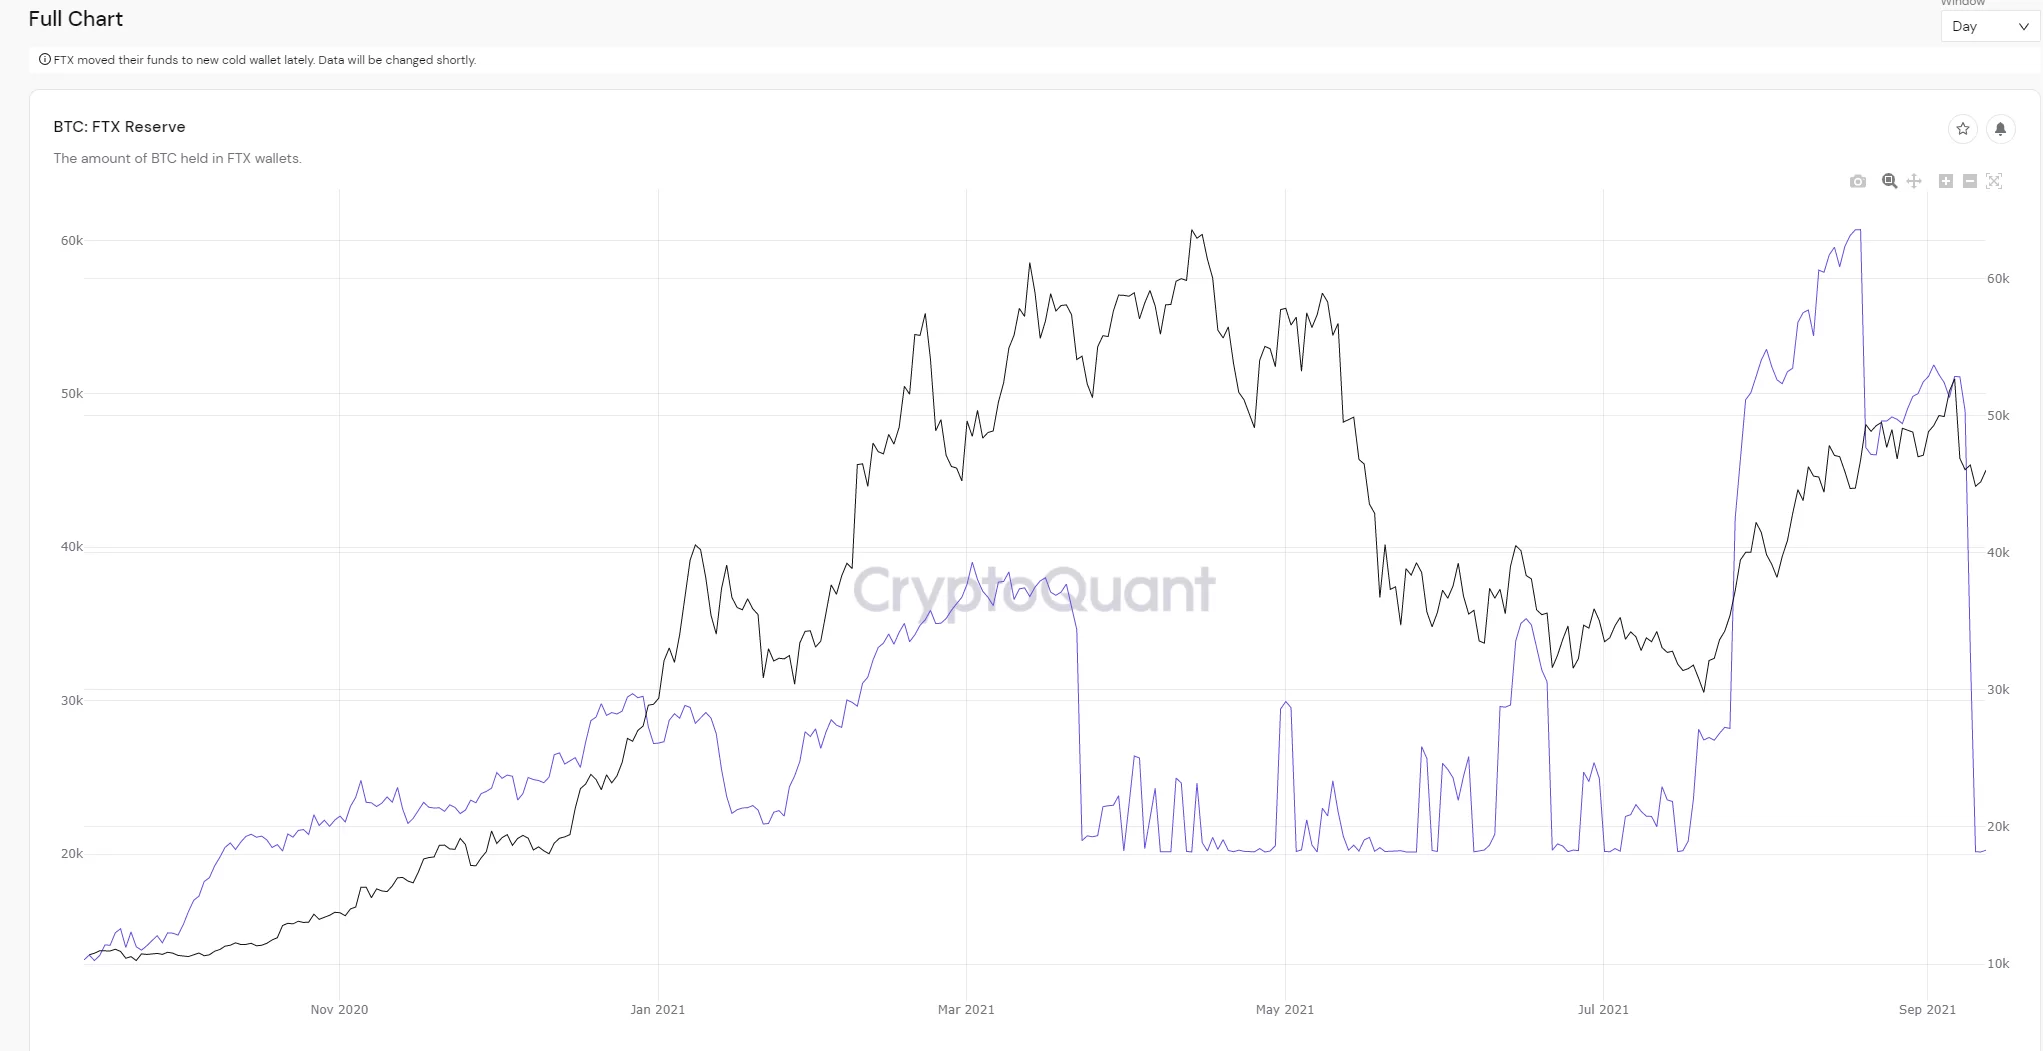This screenshot has width=2043, height=1051.
Task: Set an alert with bell icon
Action: coord(2000,128)
